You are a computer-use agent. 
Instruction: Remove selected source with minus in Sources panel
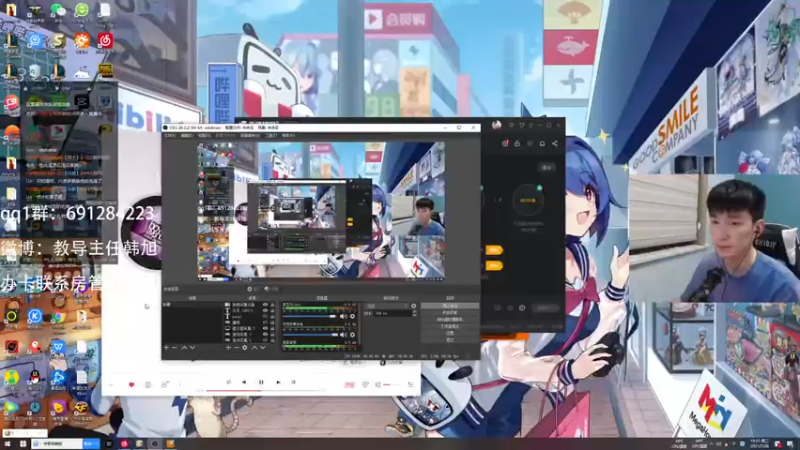(236, 347)
